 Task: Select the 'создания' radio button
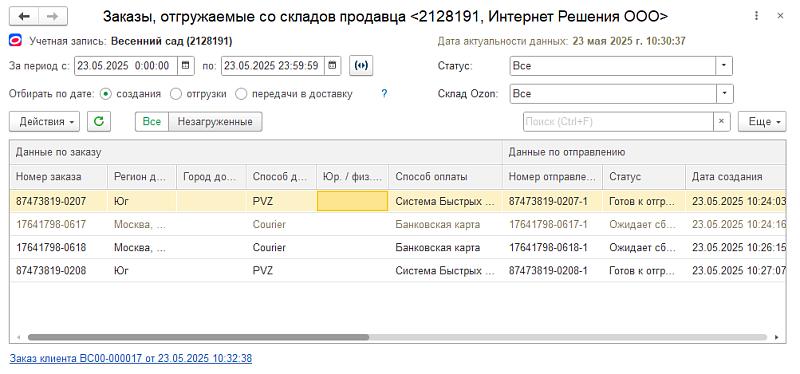coord(105,94)
